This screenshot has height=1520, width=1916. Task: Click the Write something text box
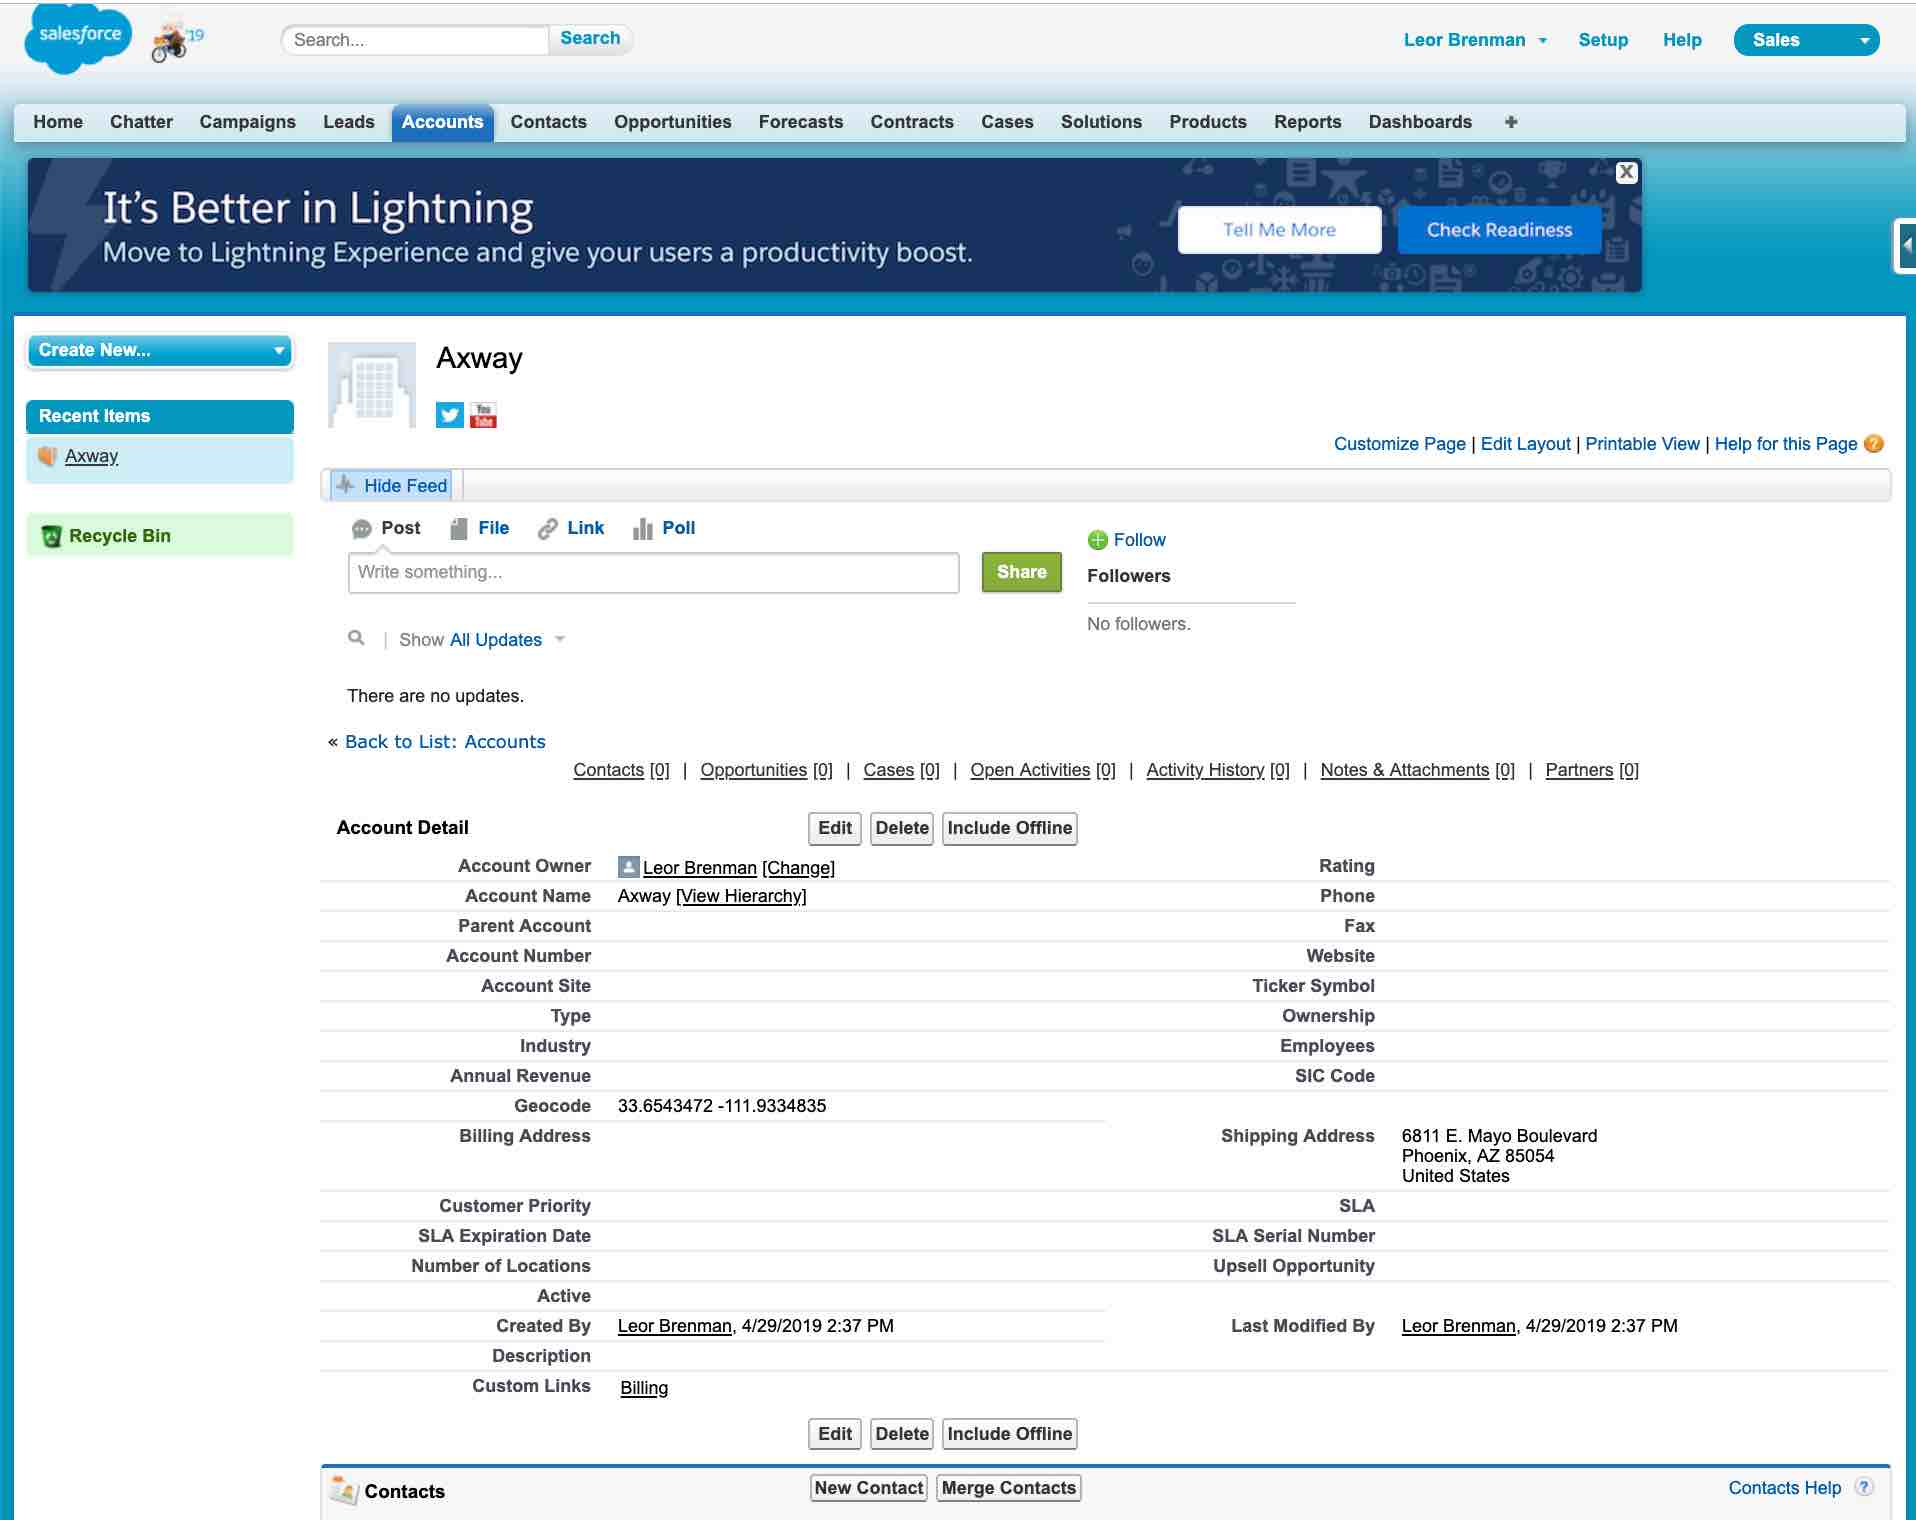(653, 573)
